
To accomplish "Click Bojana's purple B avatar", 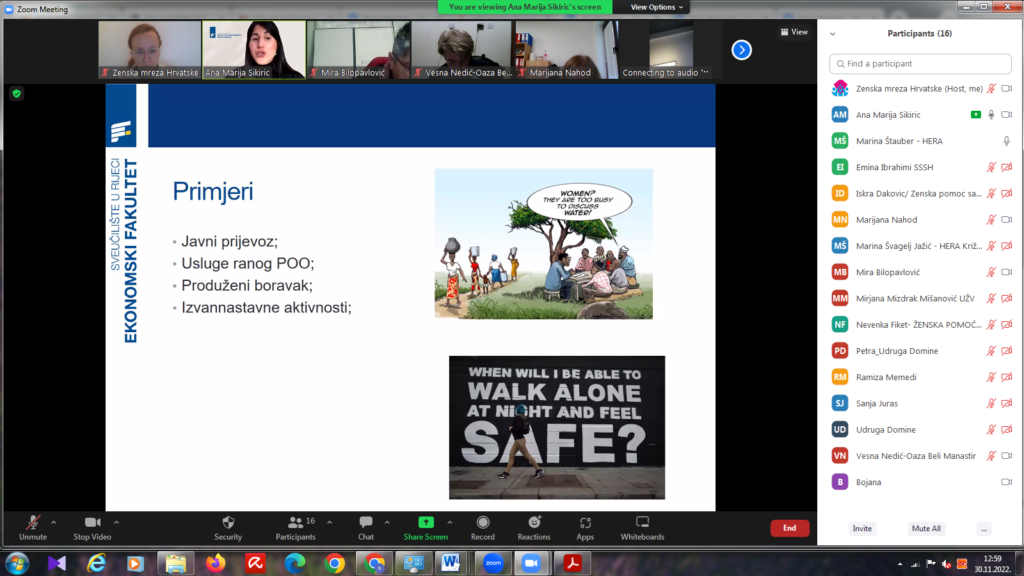I will 840,482.
